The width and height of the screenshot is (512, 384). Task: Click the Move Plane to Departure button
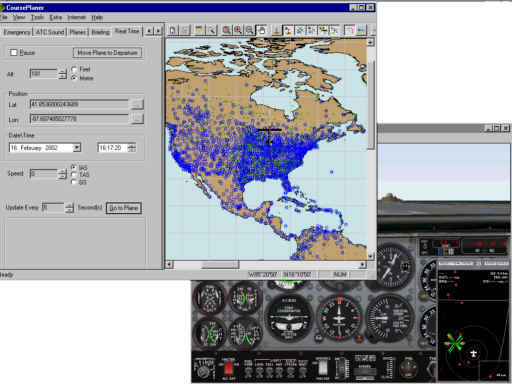[108, 53]
